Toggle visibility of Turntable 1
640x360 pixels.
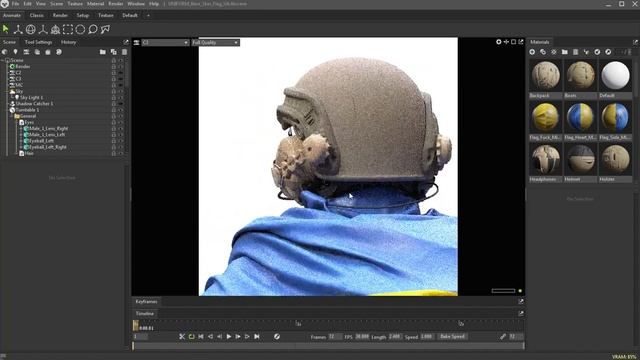pyautogui.click(x=121, y=110)
